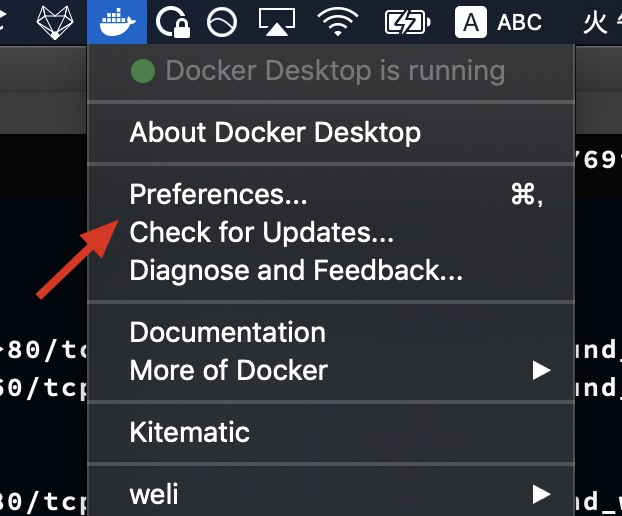Open the battery charging status icon
The image size is (622, 516).
tap(407, 22)
